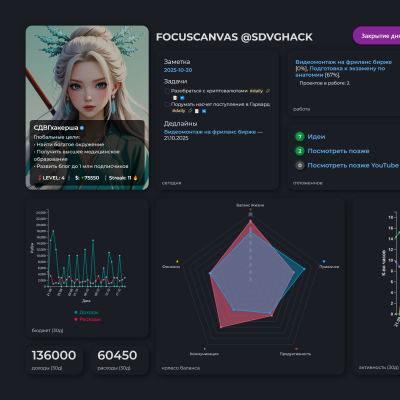The image size is (400, 400).
Task: Toggle the Расходы series in budget legend
Action: click(x=87, y=319)
